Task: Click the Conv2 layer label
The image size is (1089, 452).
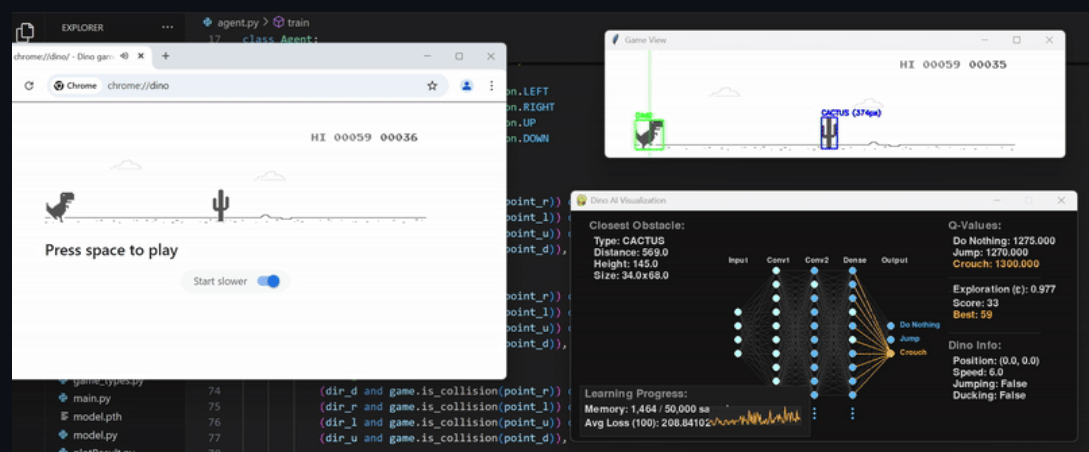Action: tap(815, 260)
